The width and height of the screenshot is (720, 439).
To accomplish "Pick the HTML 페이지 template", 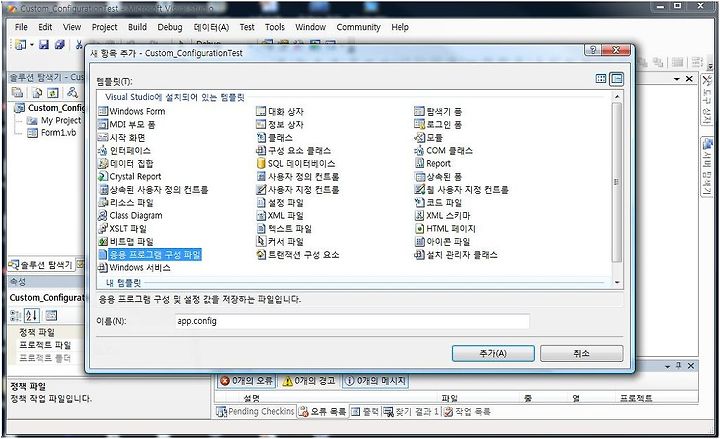I will pyautogui.click(x=445, y=228).
